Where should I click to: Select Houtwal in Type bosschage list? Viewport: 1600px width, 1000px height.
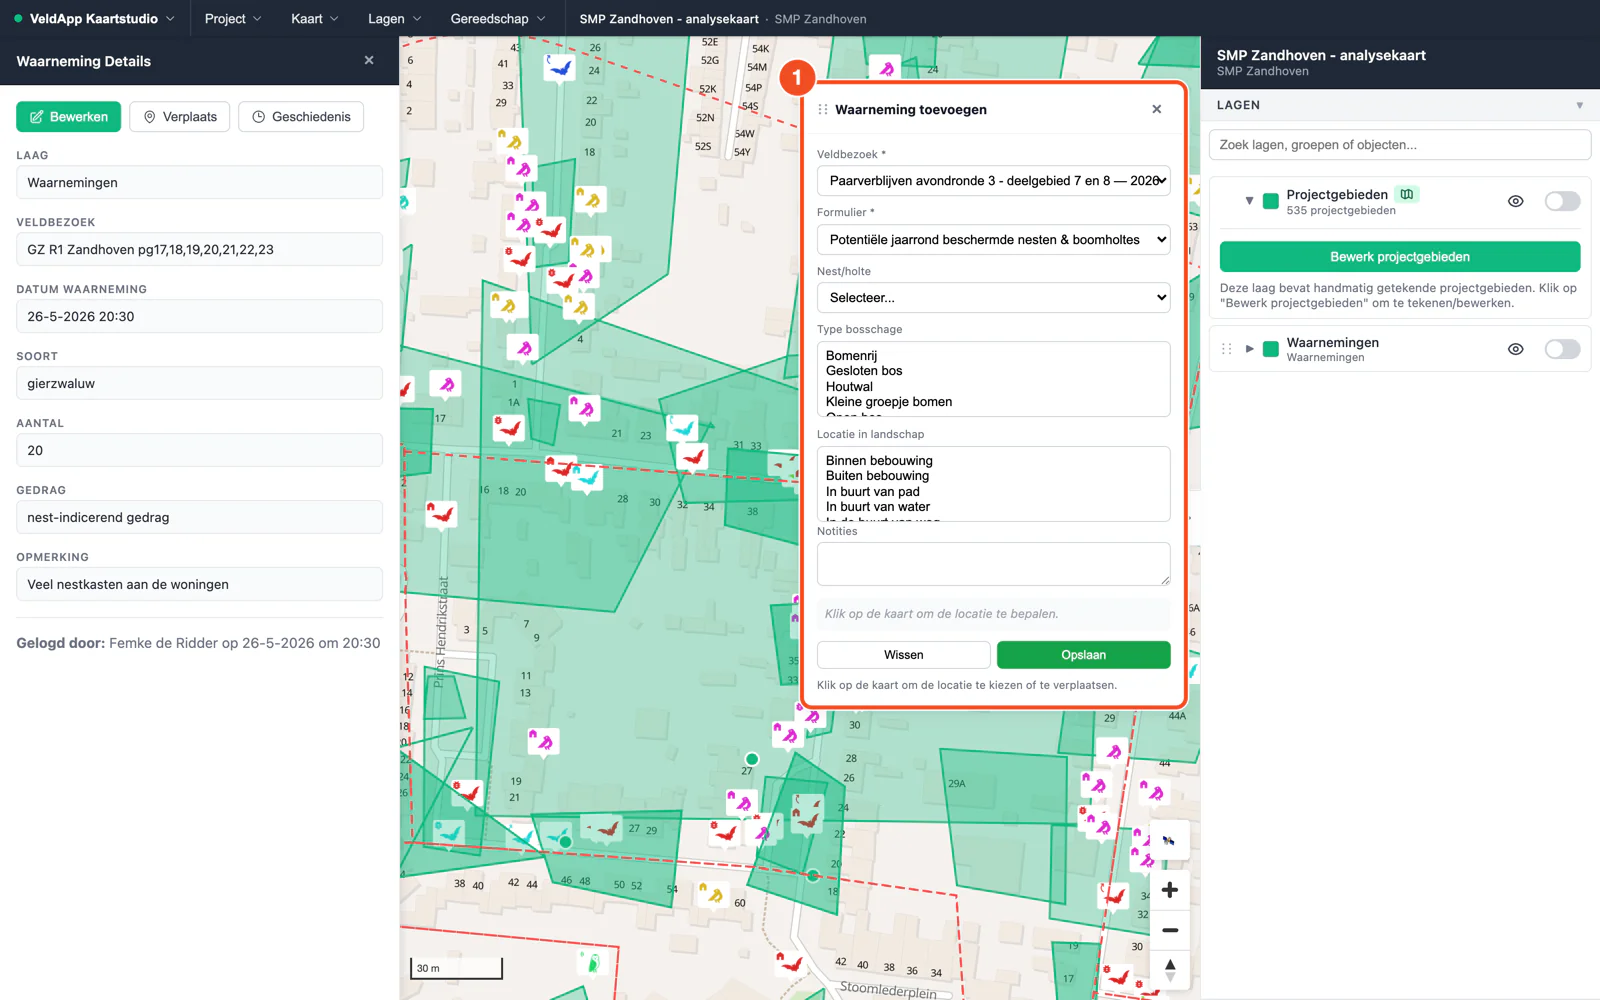849,387
